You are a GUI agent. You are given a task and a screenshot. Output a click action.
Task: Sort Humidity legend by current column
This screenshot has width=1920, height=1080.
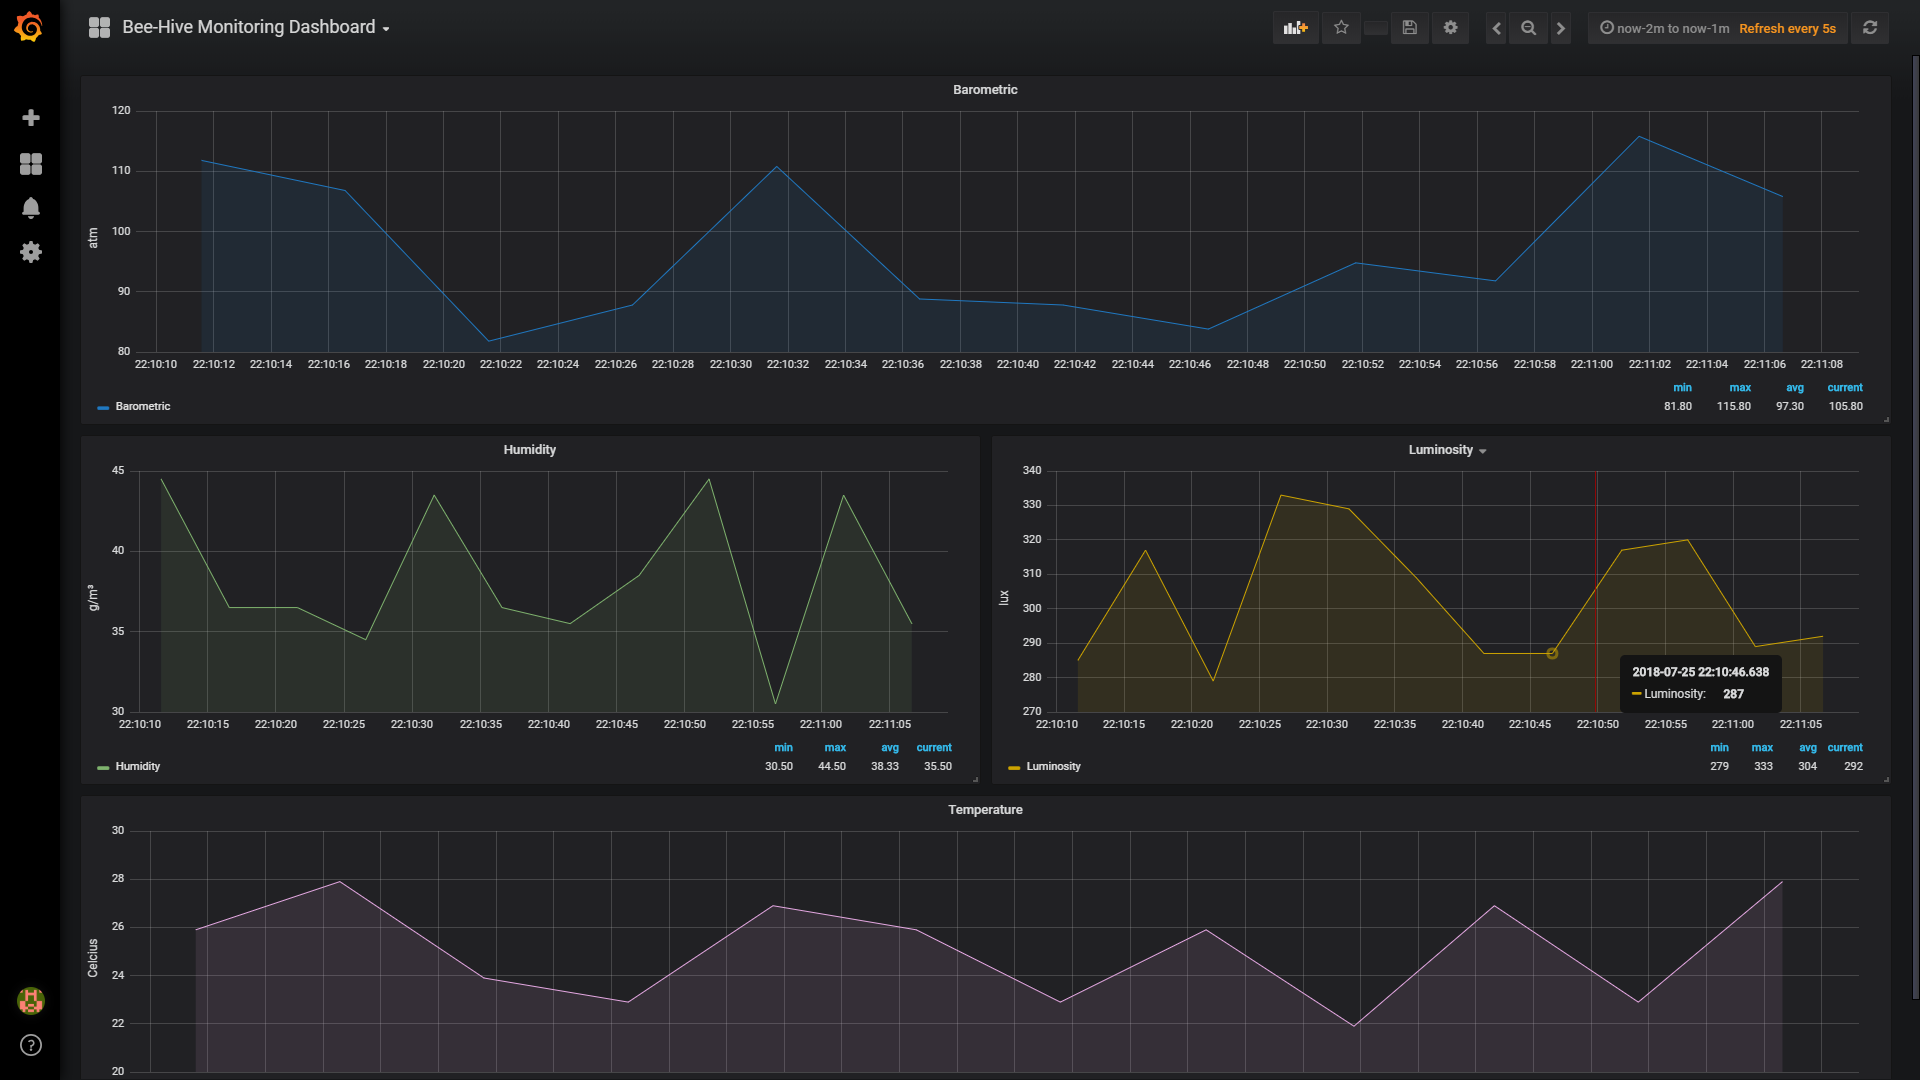coord(934,748)
